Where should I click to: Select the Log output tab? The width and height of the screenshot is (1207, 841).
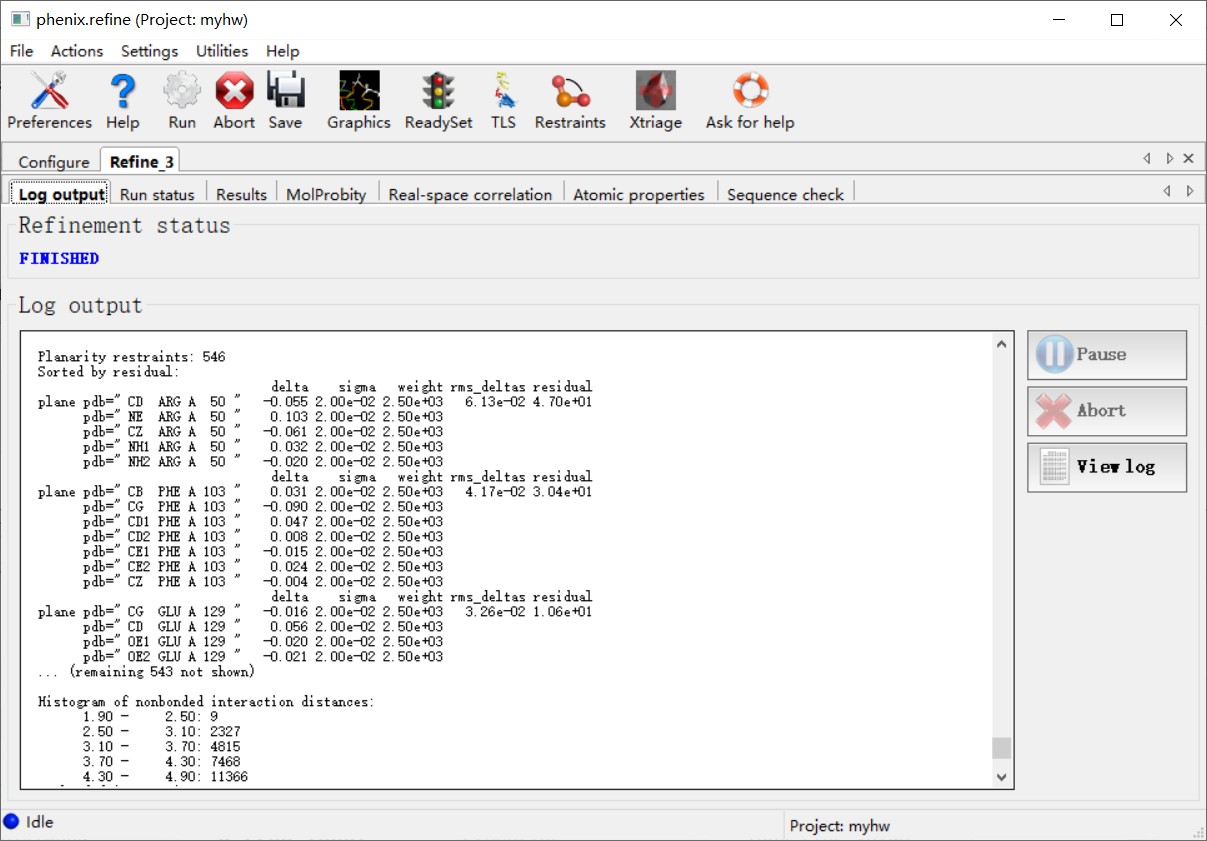pos(62,194)
